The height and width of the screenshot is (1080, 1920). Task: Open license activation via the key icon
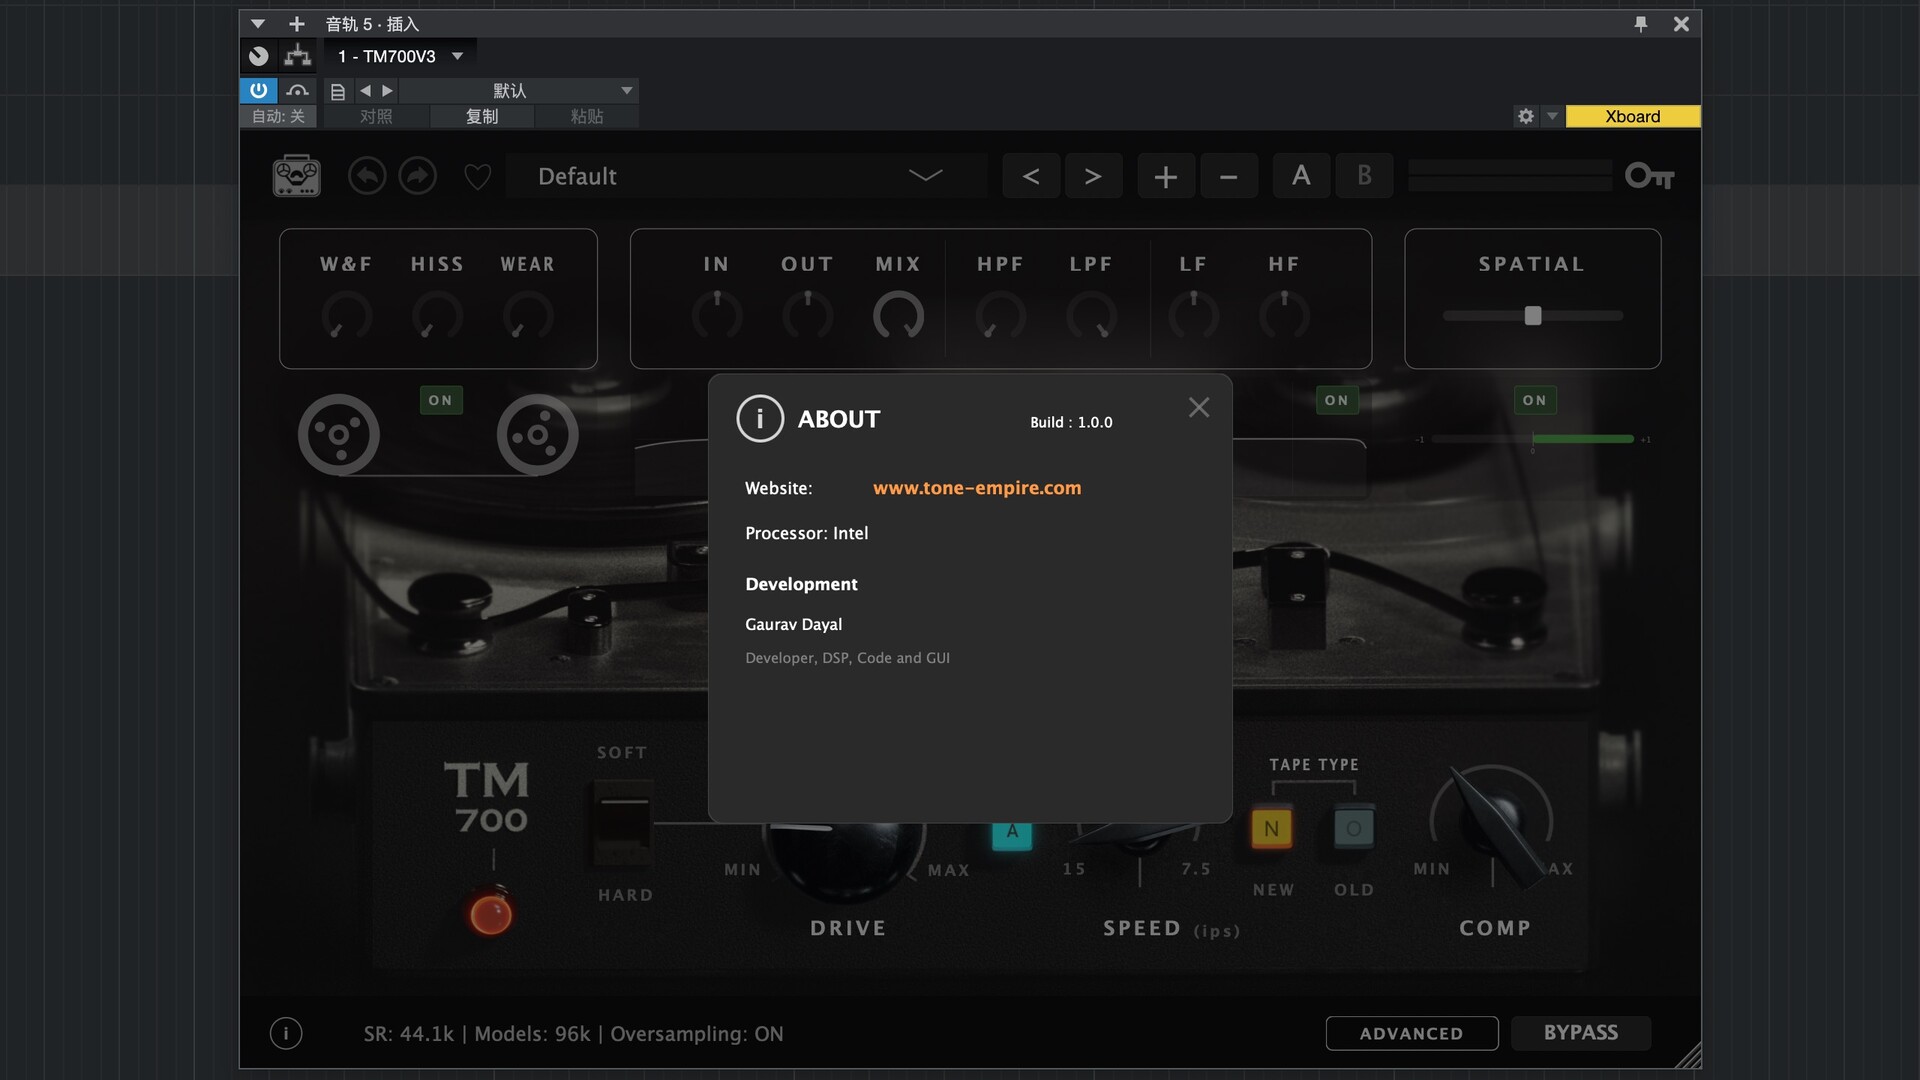tap(1648, 175)
